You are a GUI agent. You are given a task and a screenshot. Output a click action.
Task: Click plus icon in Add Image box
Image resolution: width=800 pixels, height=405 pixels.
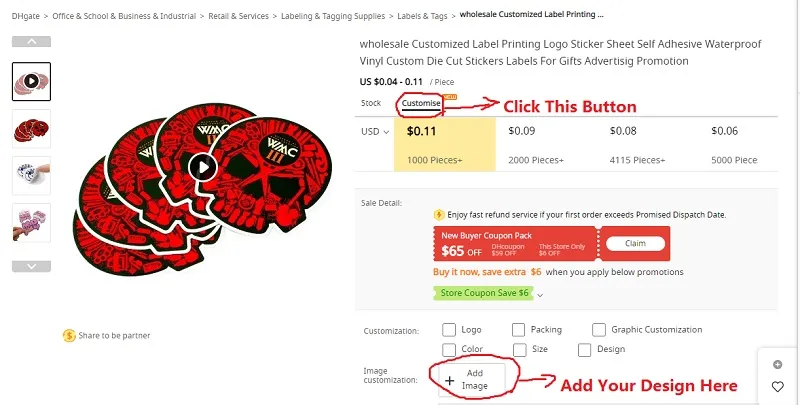click(x=449, y=381)
